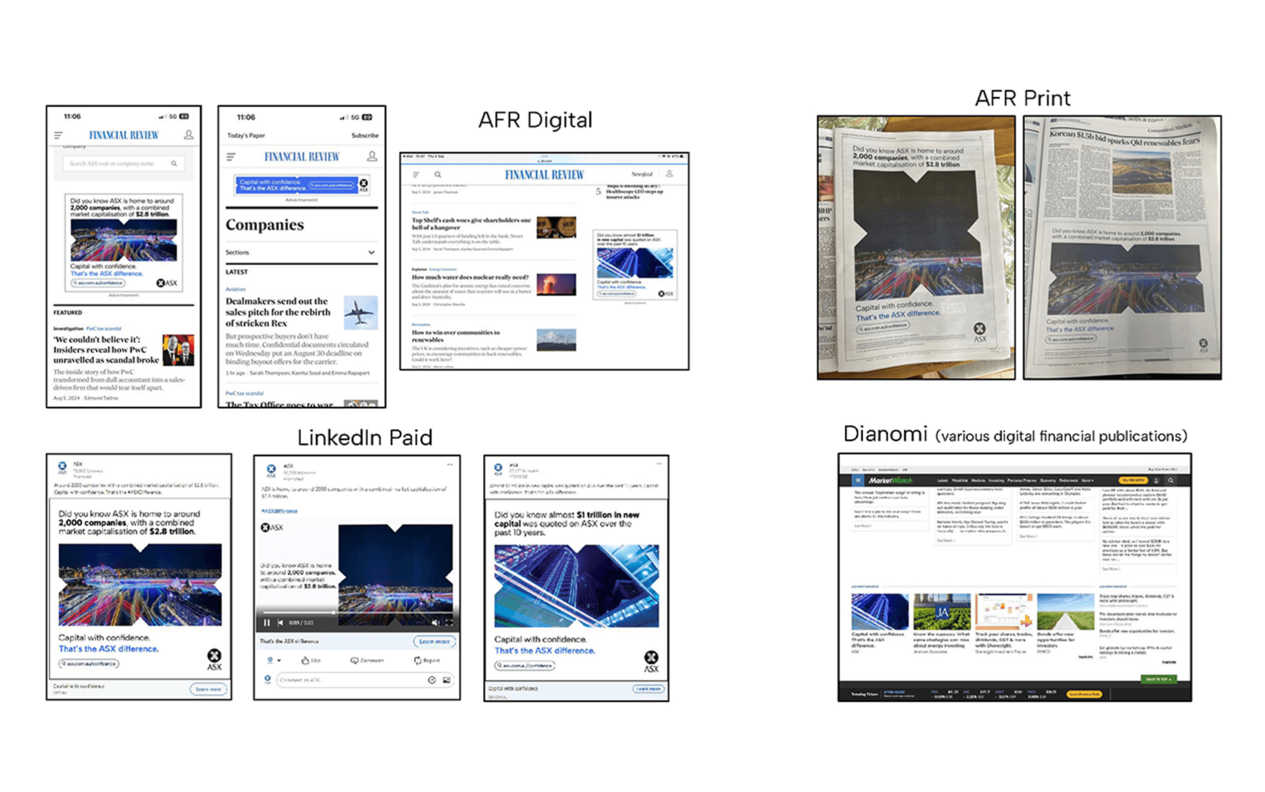Click the yellow button in MarketWatch ticker bar
Viewport: 1265px width, 792px height.
[x=1084, y=693]
